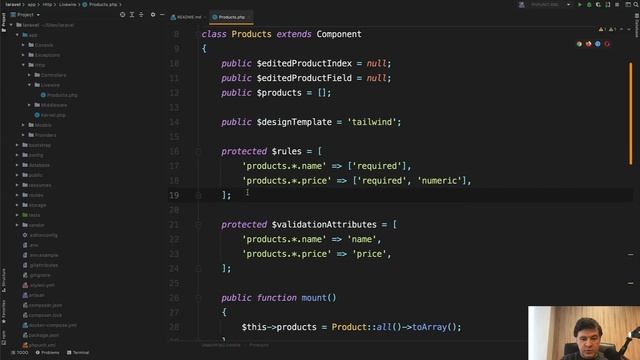Click line number 19 in the gutter
640x360 pixels.
[x=174, y=196]
